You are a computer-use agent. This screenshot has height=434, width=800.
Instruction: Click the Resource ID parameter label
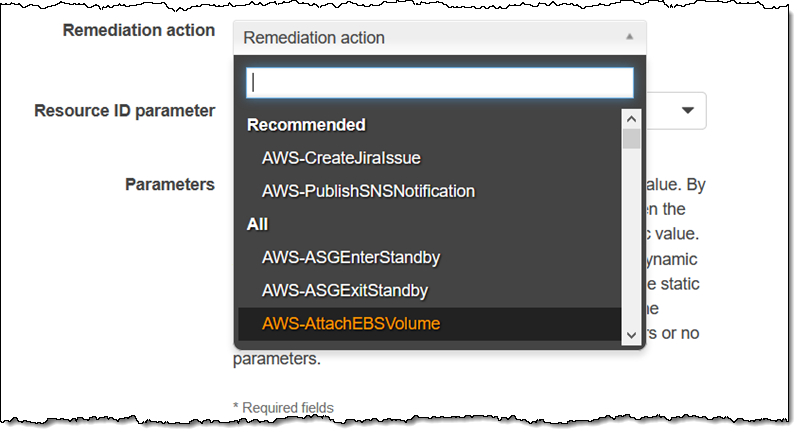click(124, 110)
